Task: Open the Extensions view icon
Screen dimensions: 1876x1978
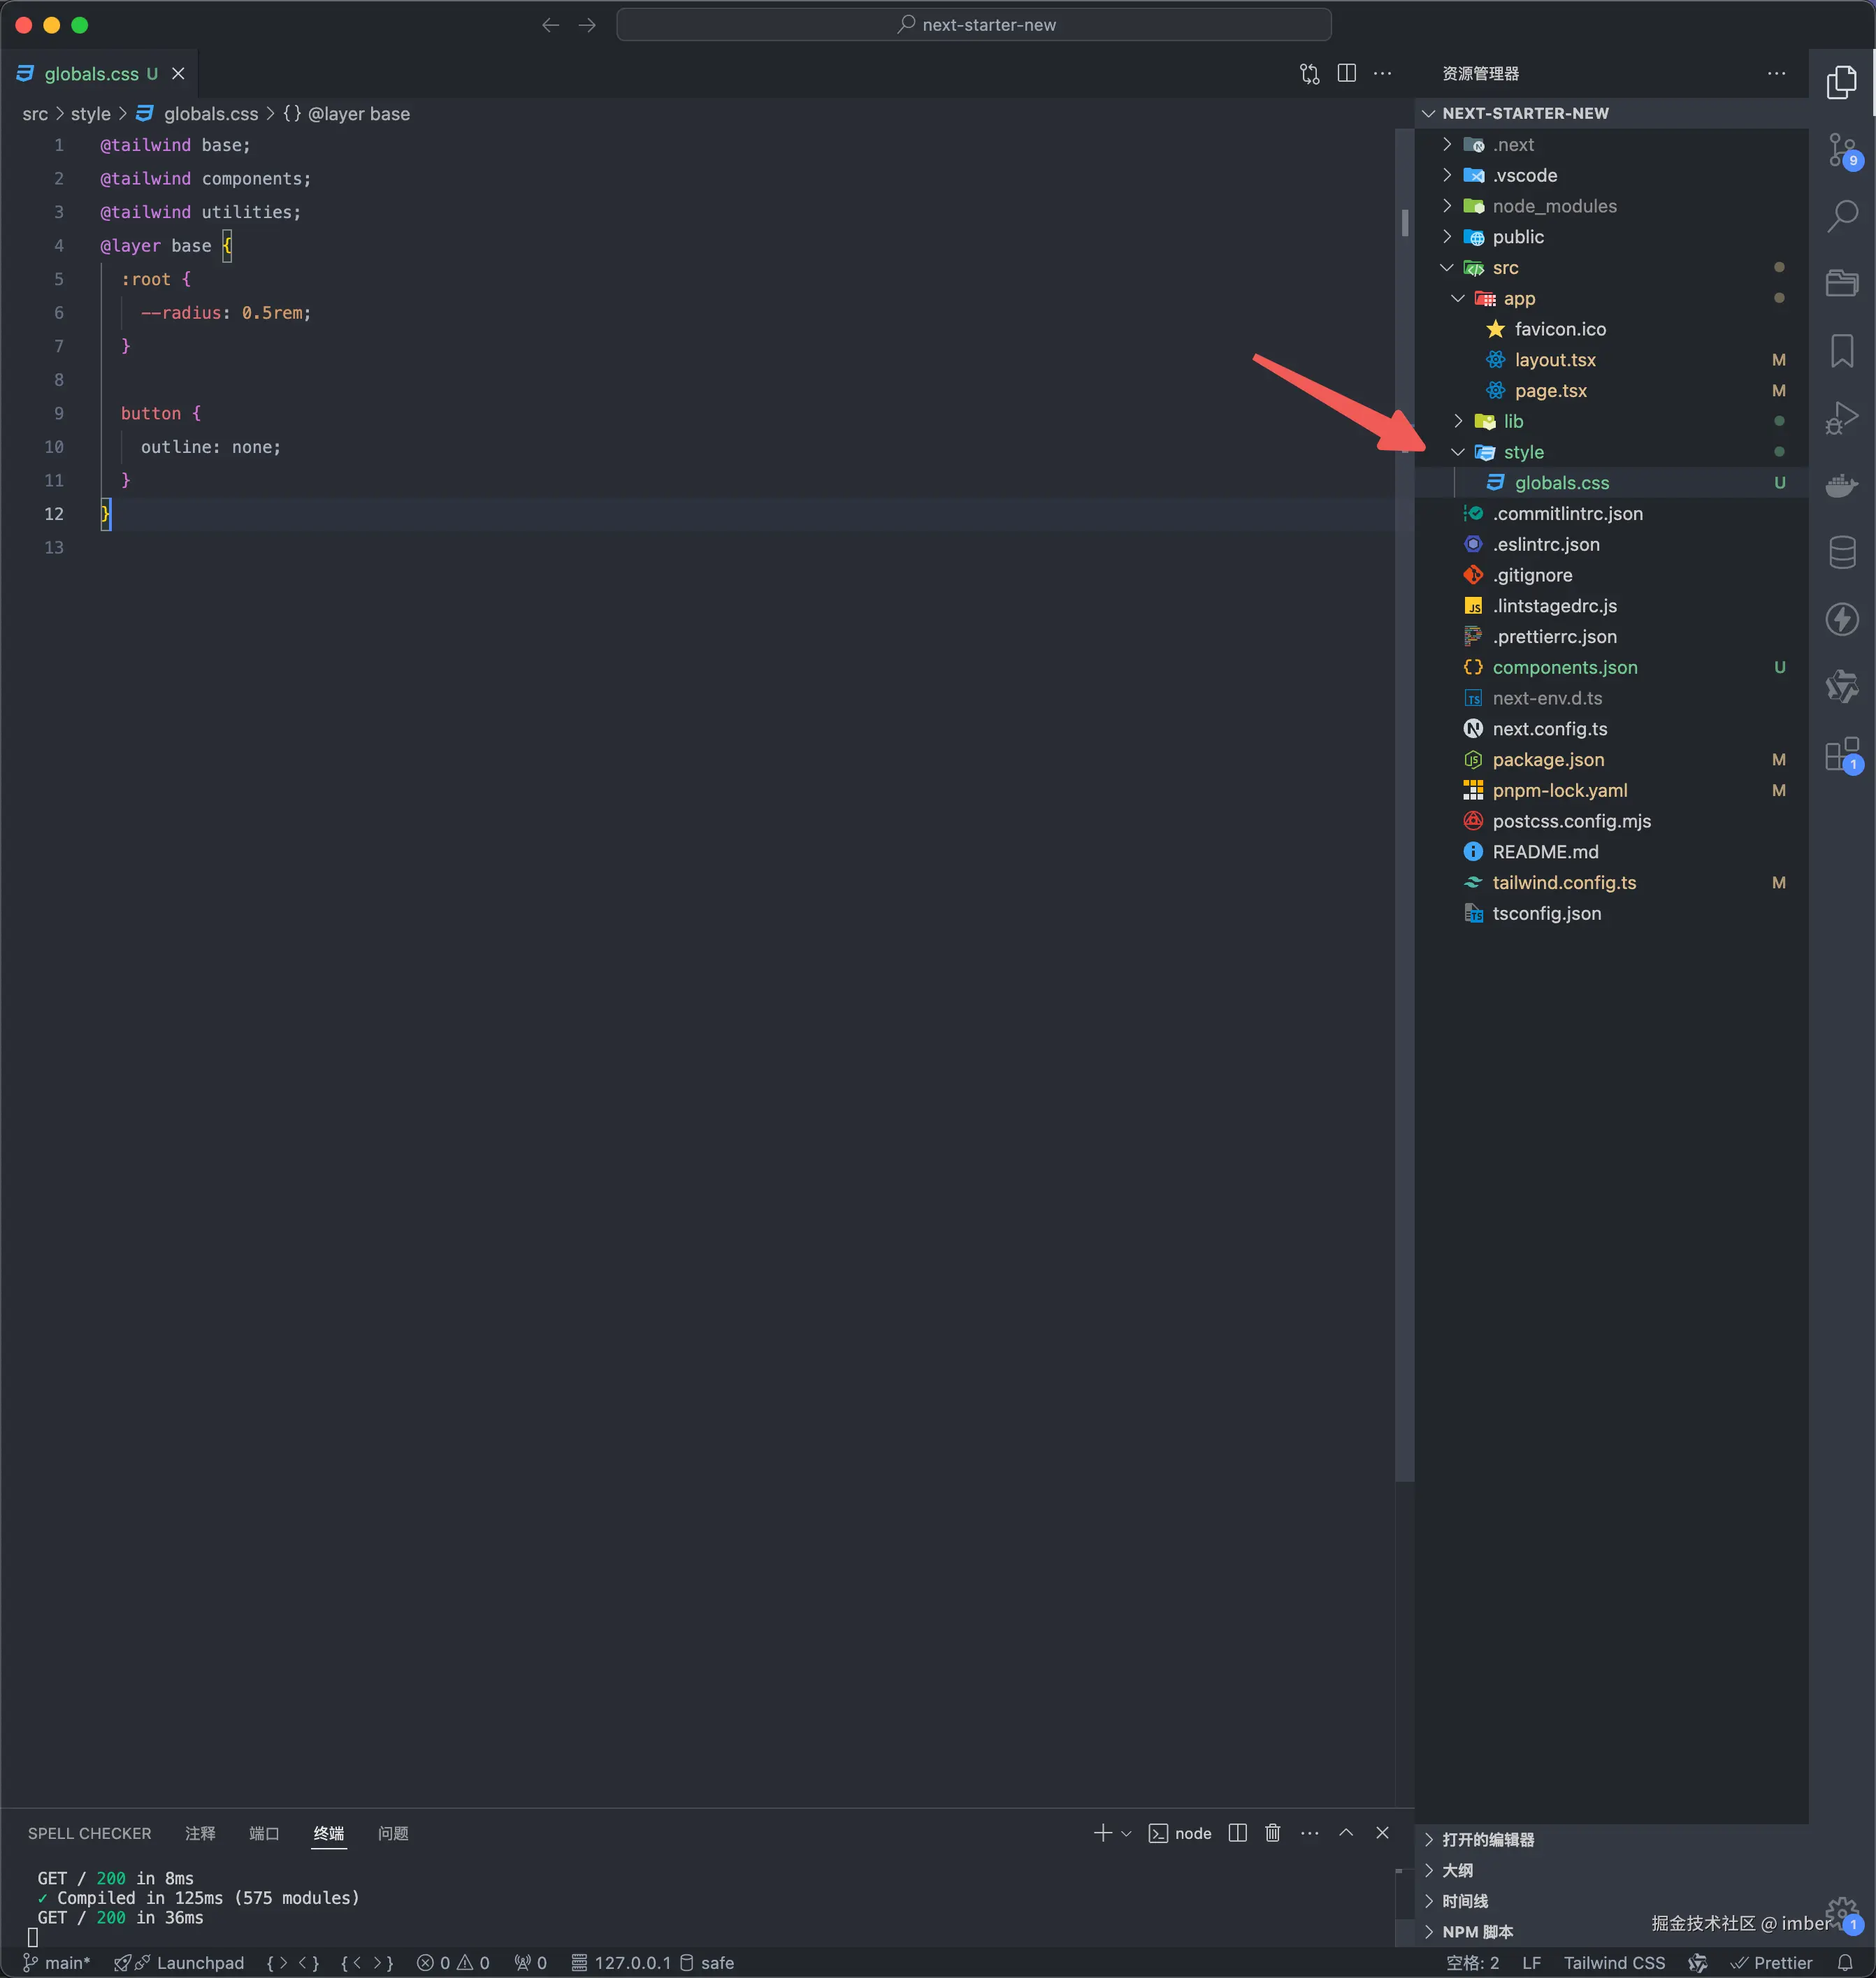Action: pyautogui.click(x=1841, y=754)
